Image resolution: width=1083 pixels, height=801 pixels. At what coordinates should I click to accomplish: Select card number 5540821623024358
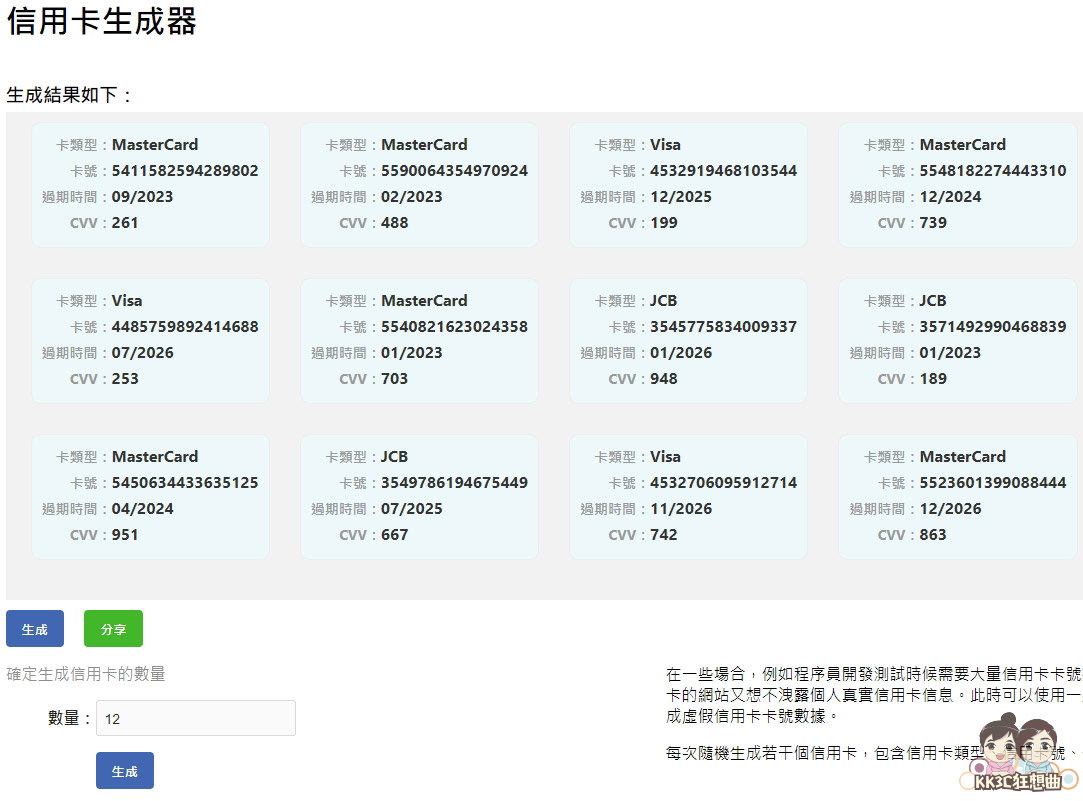(x=454, y=327)
